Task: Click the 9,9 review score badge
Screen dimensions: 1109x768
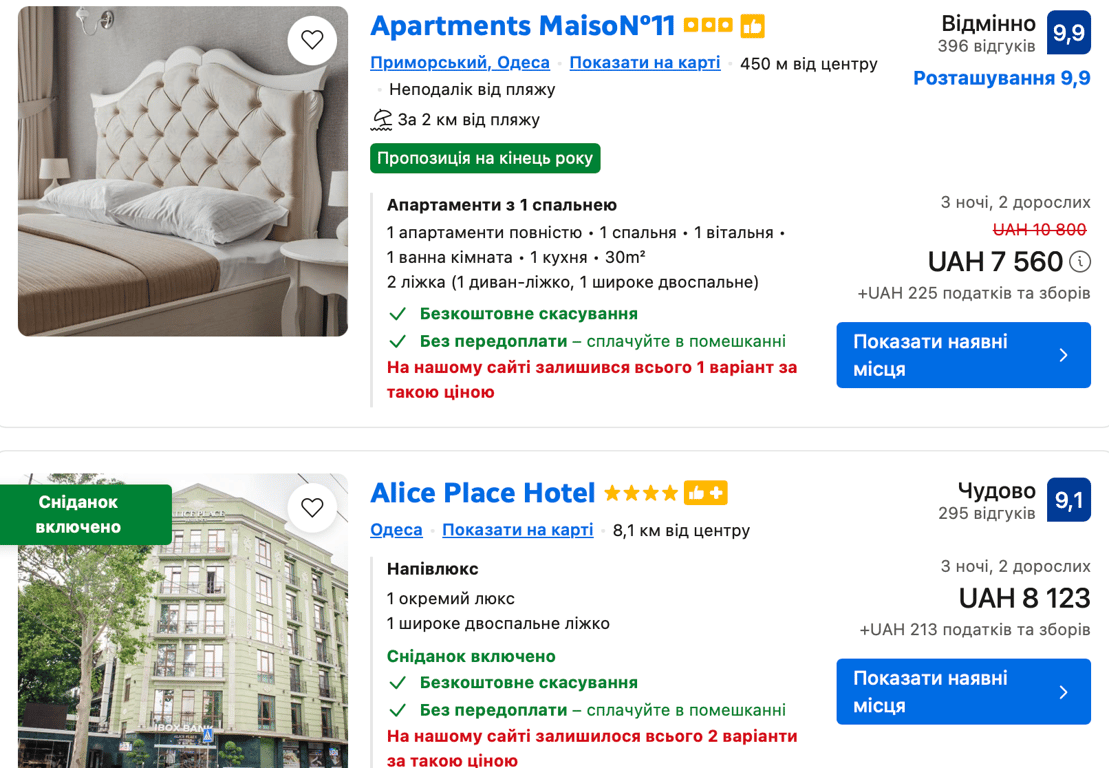Action: (1068, 33)
